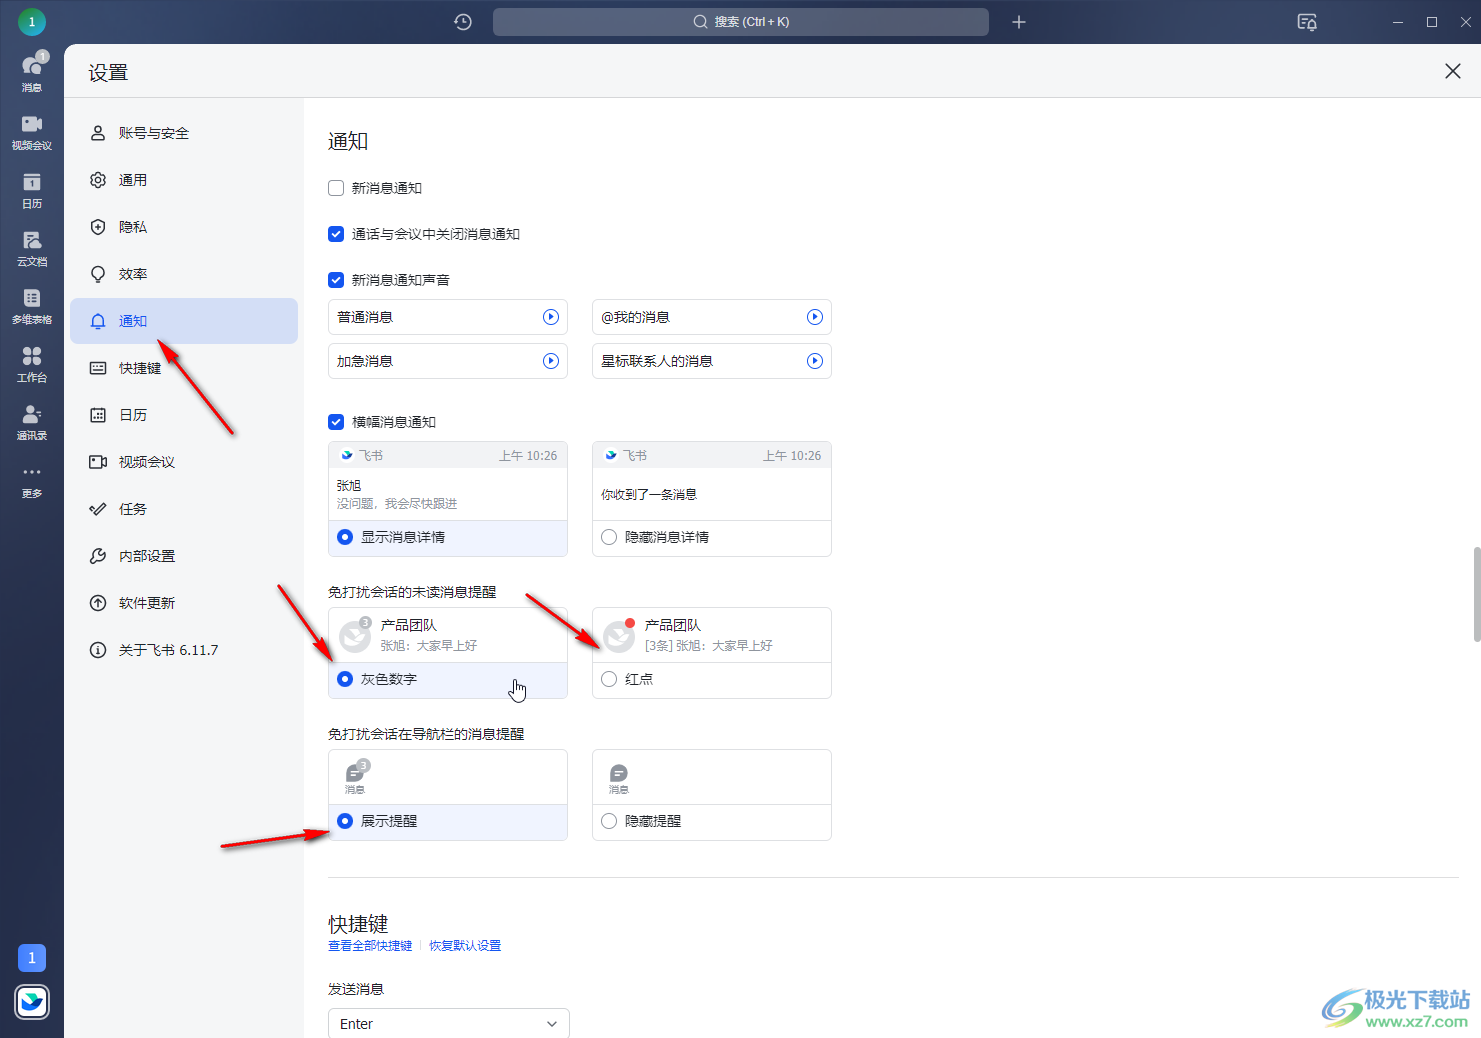Viewport: 1481px width, 1038px height.
Task: Select the 展示提醒 radio option
Action: click(345, 821)
